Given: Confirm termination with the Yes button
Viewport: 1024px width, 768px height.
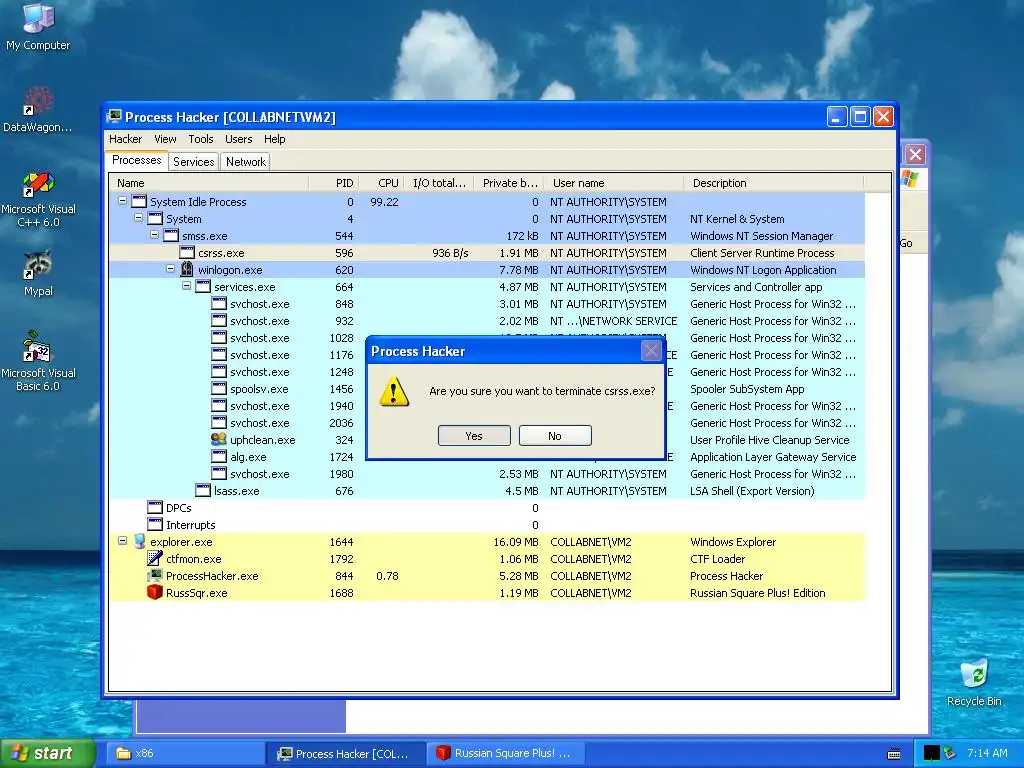Looking at the screenshot, I should [474, 436].
